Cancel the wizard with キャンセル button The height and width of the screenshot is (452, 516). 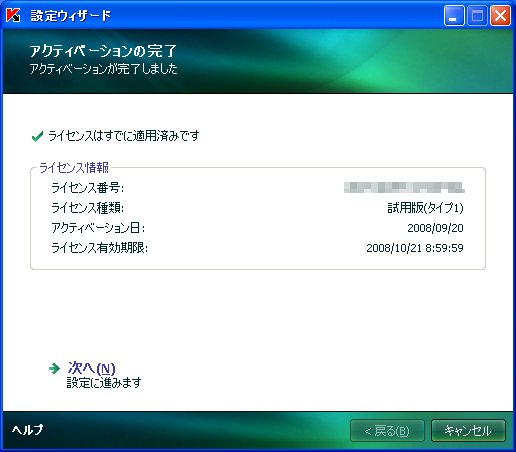(468, 431)
